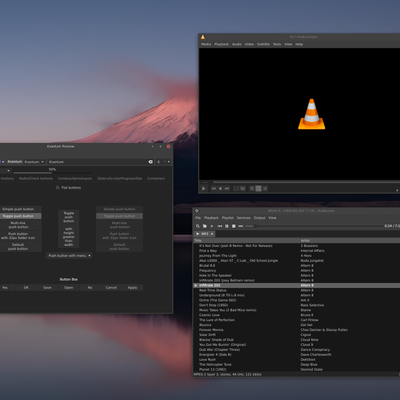Open the Sliders/Scrolls/Progress/Dial tab
Screen dimensions: 400x400
point(120,178)
